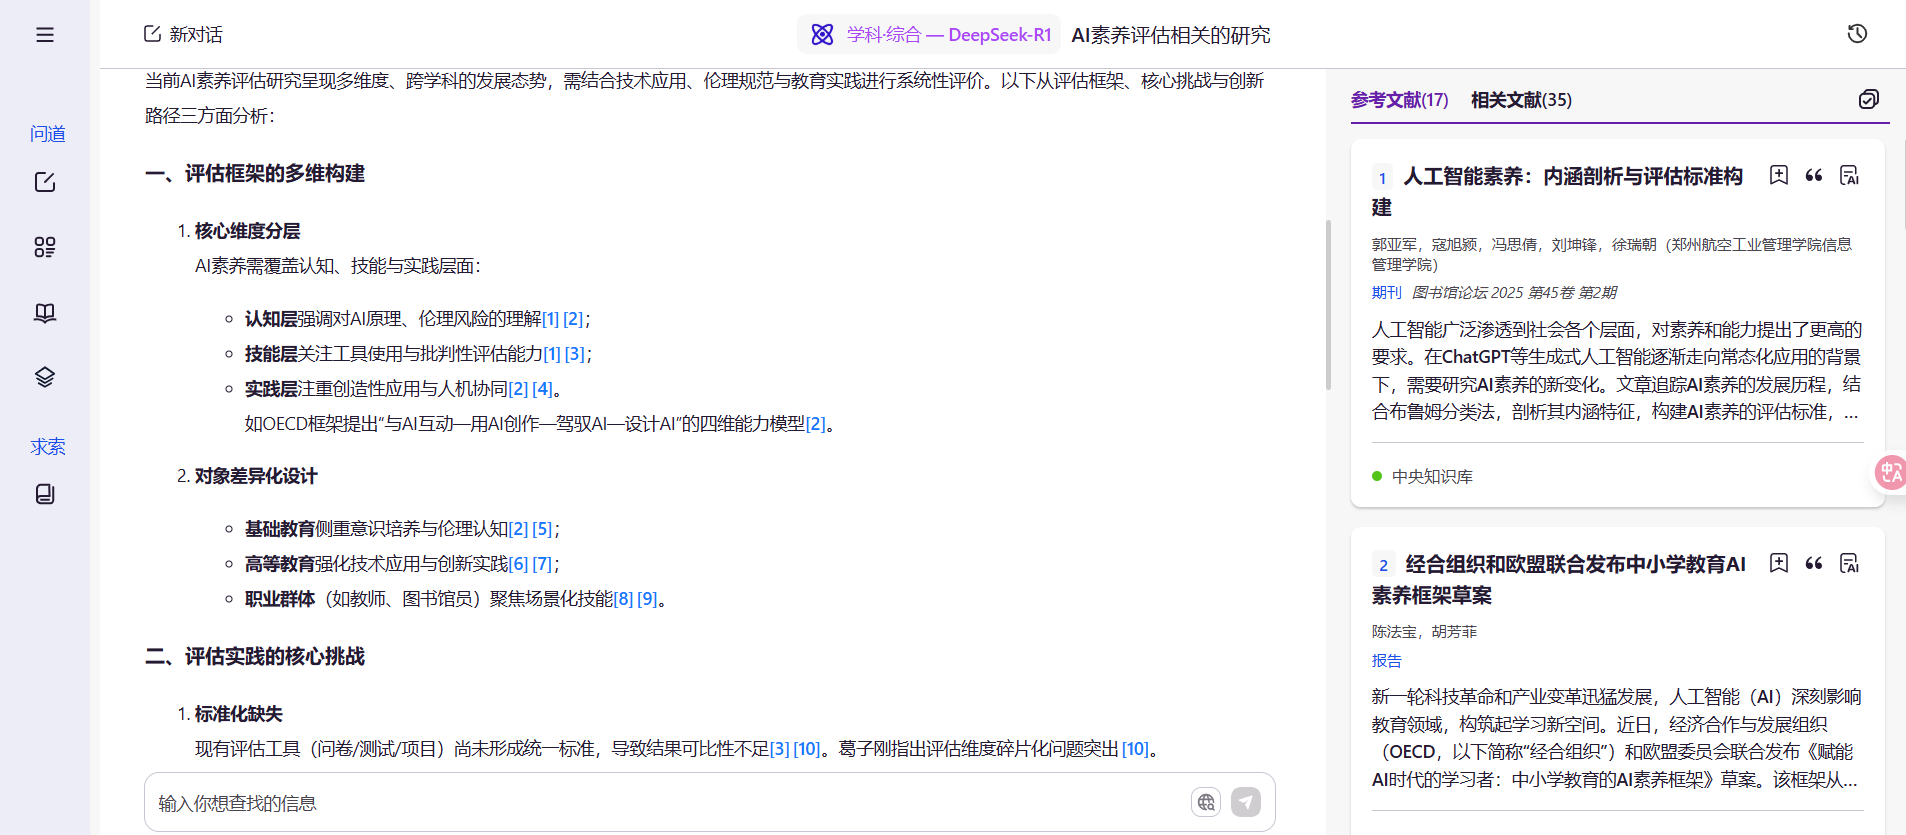Toggle the web search globe icon

pos(1206,802)
